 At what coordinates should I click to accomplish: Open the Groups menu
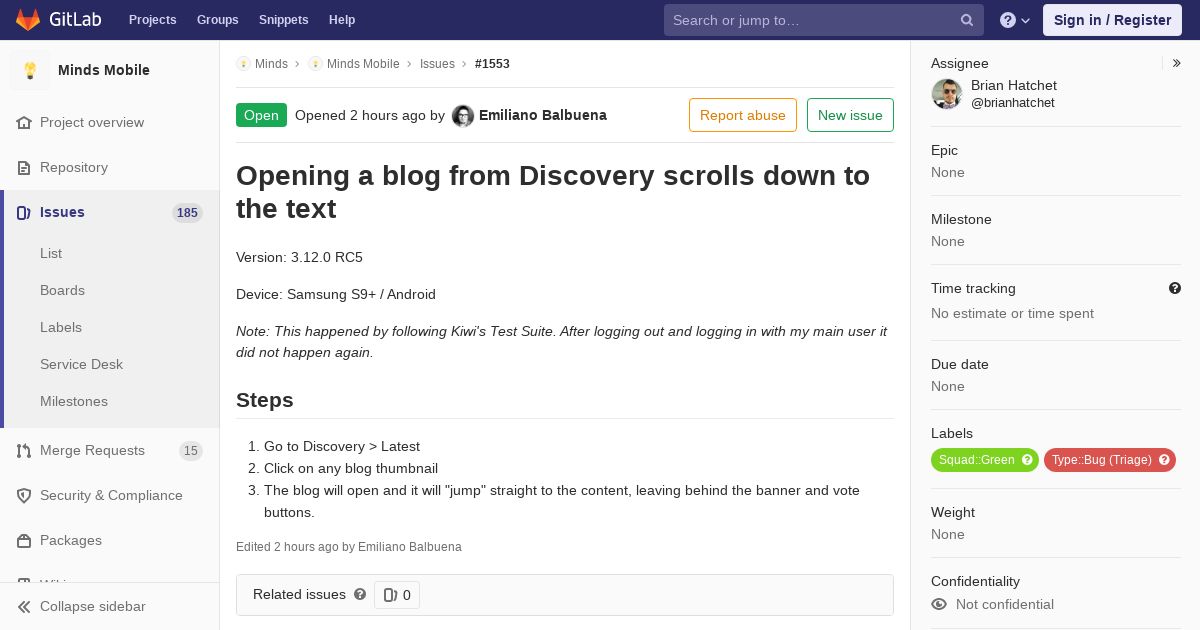tap(217, 20)
